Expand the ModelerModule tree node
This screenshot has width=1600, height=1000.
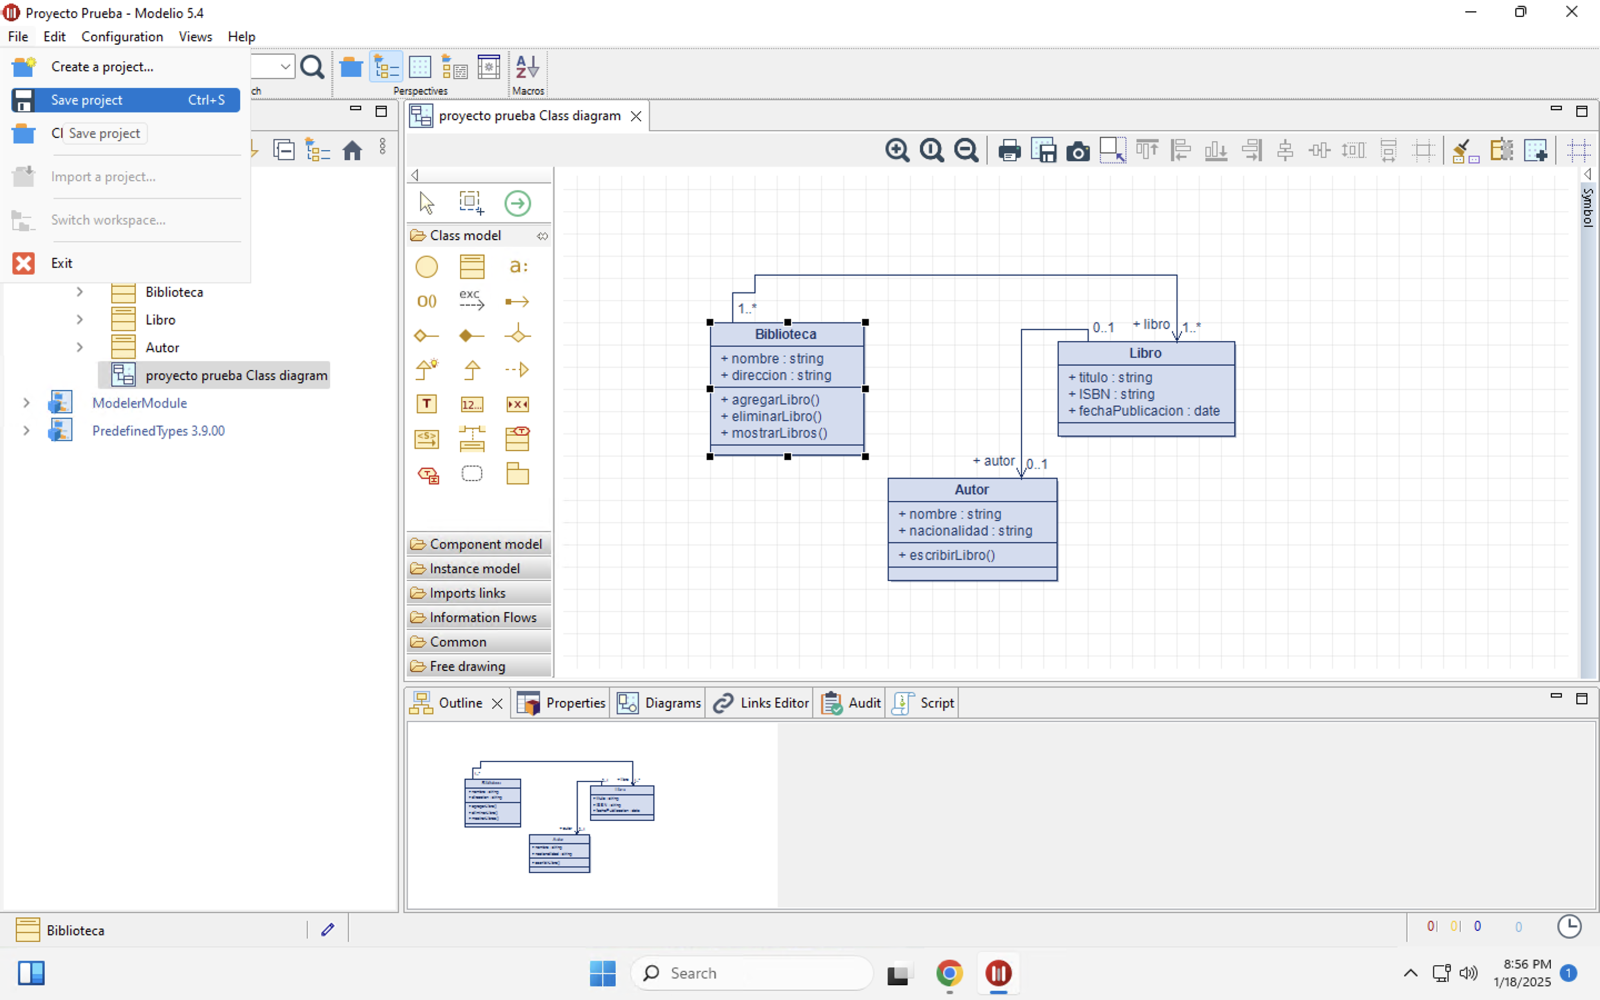click(x=27, y=403)
